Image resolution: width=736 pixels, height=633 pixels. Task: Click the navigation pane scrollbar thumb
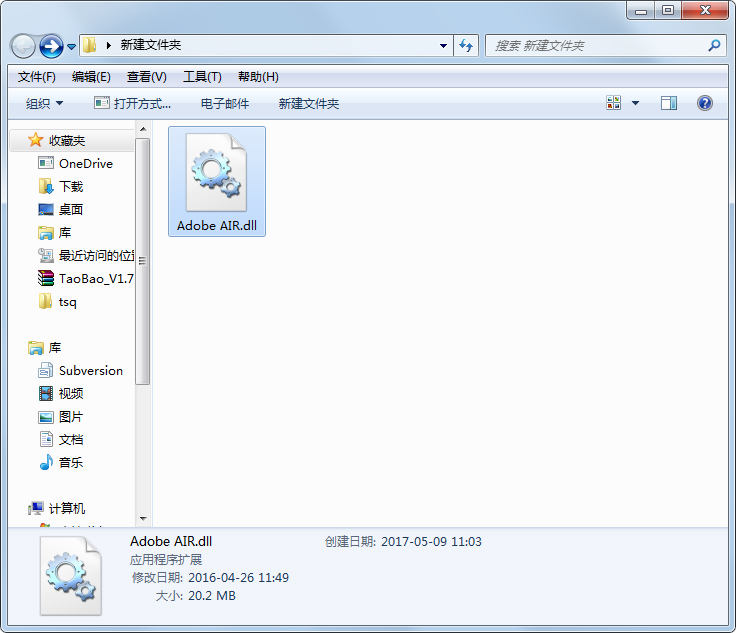pyautogui.click(x=143, y=261)
